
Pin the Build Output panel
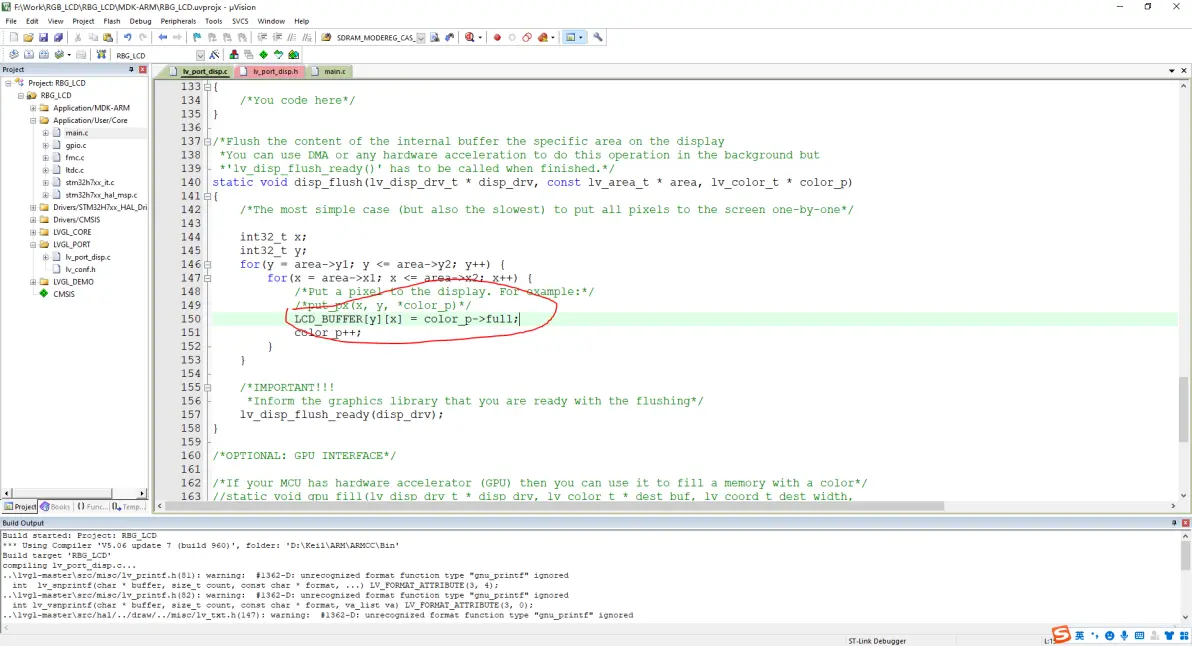[1174, 523]
